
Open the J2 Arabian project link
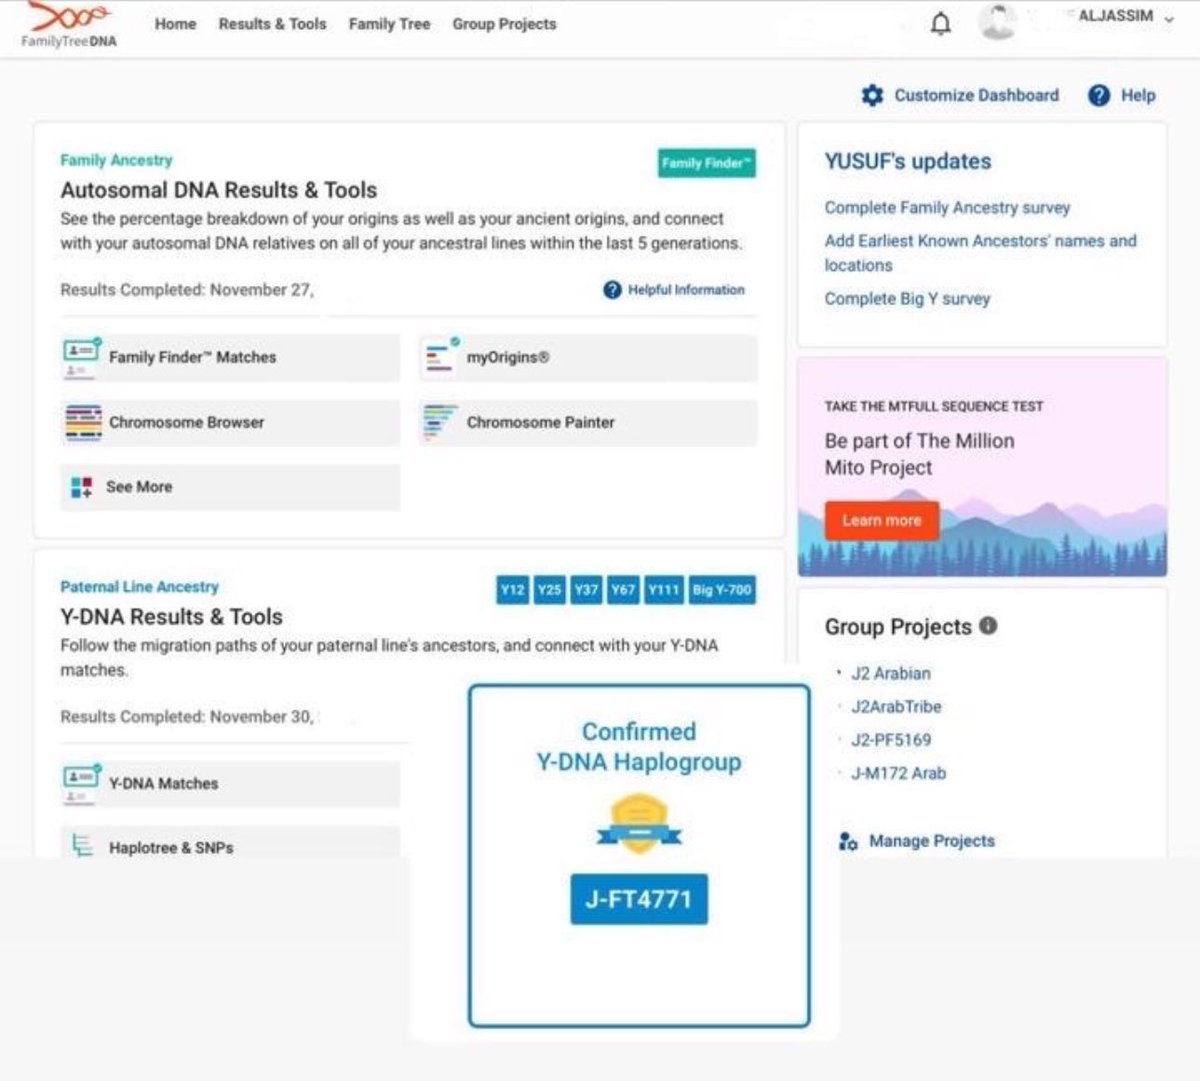[x=890, y=674]
